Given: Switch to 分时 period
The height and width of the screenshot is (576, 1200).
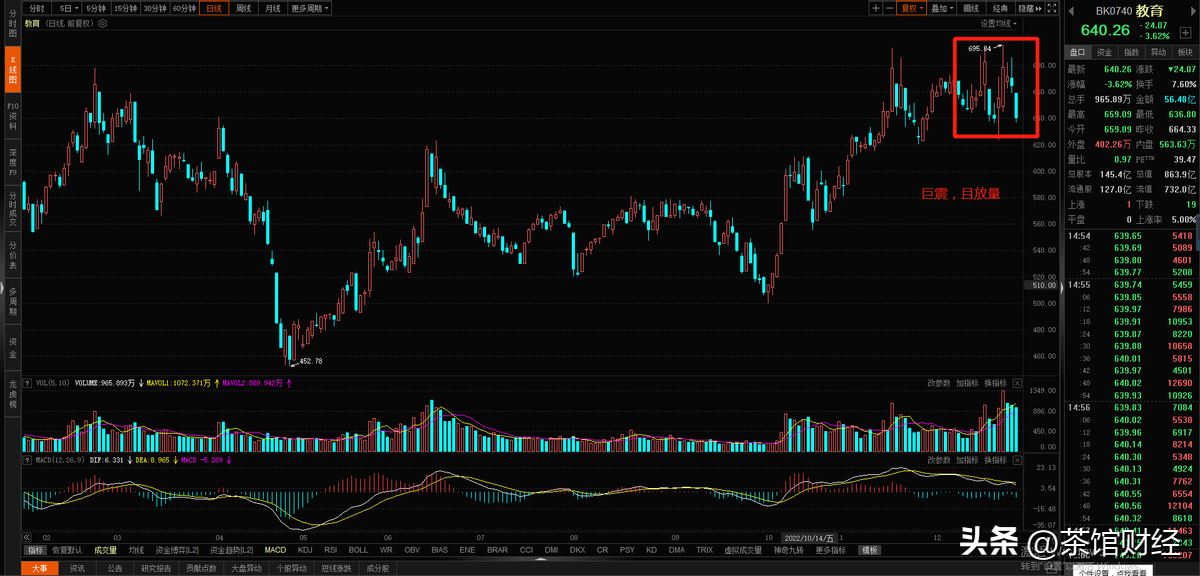Looking at the screenshot, I should click(x=36, y=8).
